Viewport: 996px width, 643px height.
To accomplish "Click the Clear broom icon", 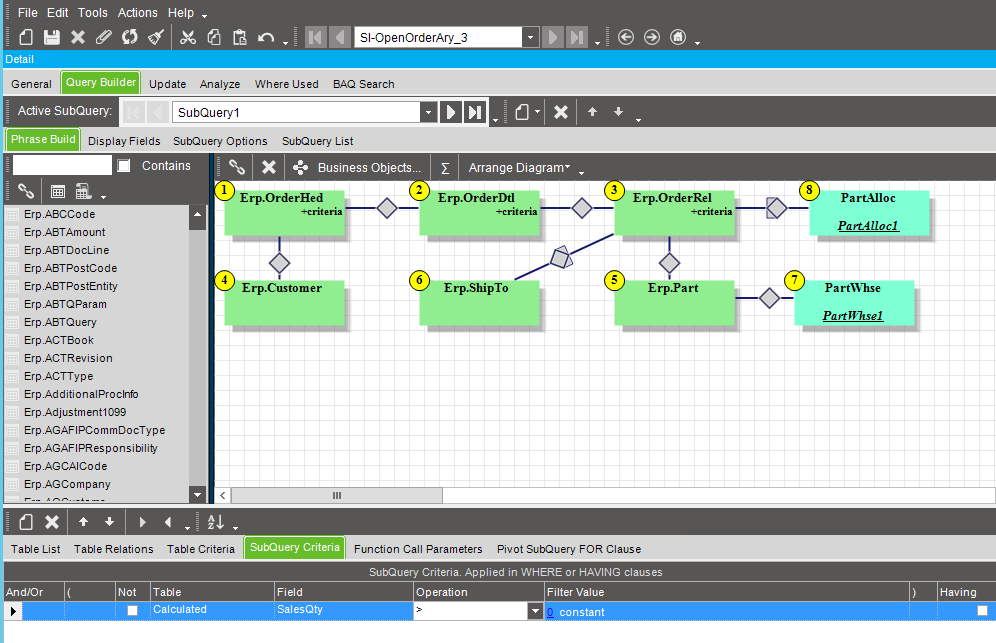I will coord(156,37).
